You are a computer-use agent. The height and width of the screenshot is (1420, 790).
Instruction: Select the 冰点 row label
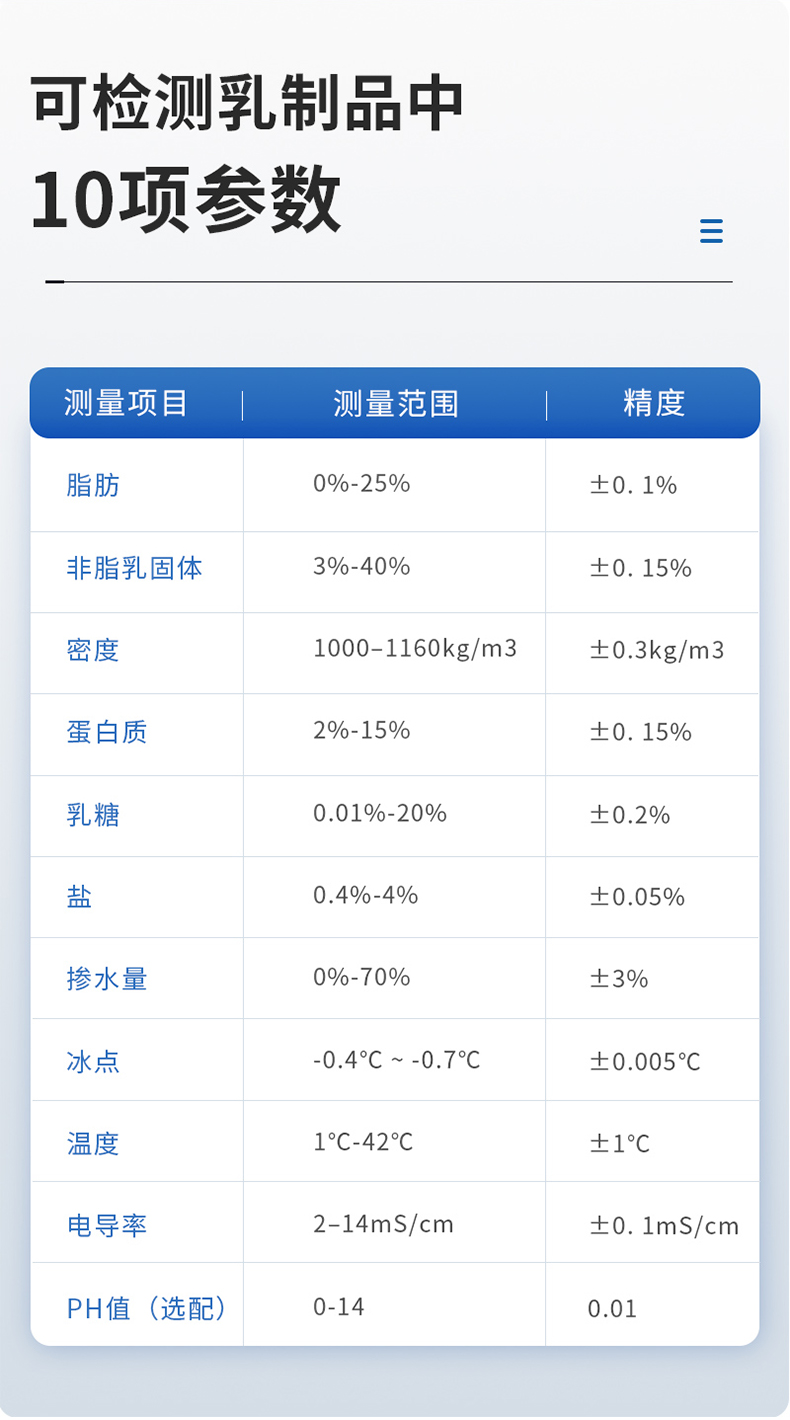tap(93, 1061)
